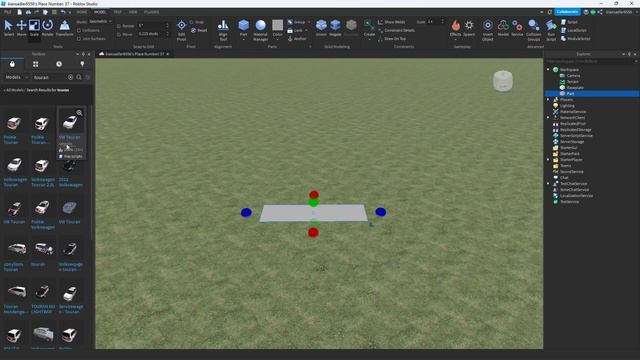Click the blue Collaborate button

[567, 12]
